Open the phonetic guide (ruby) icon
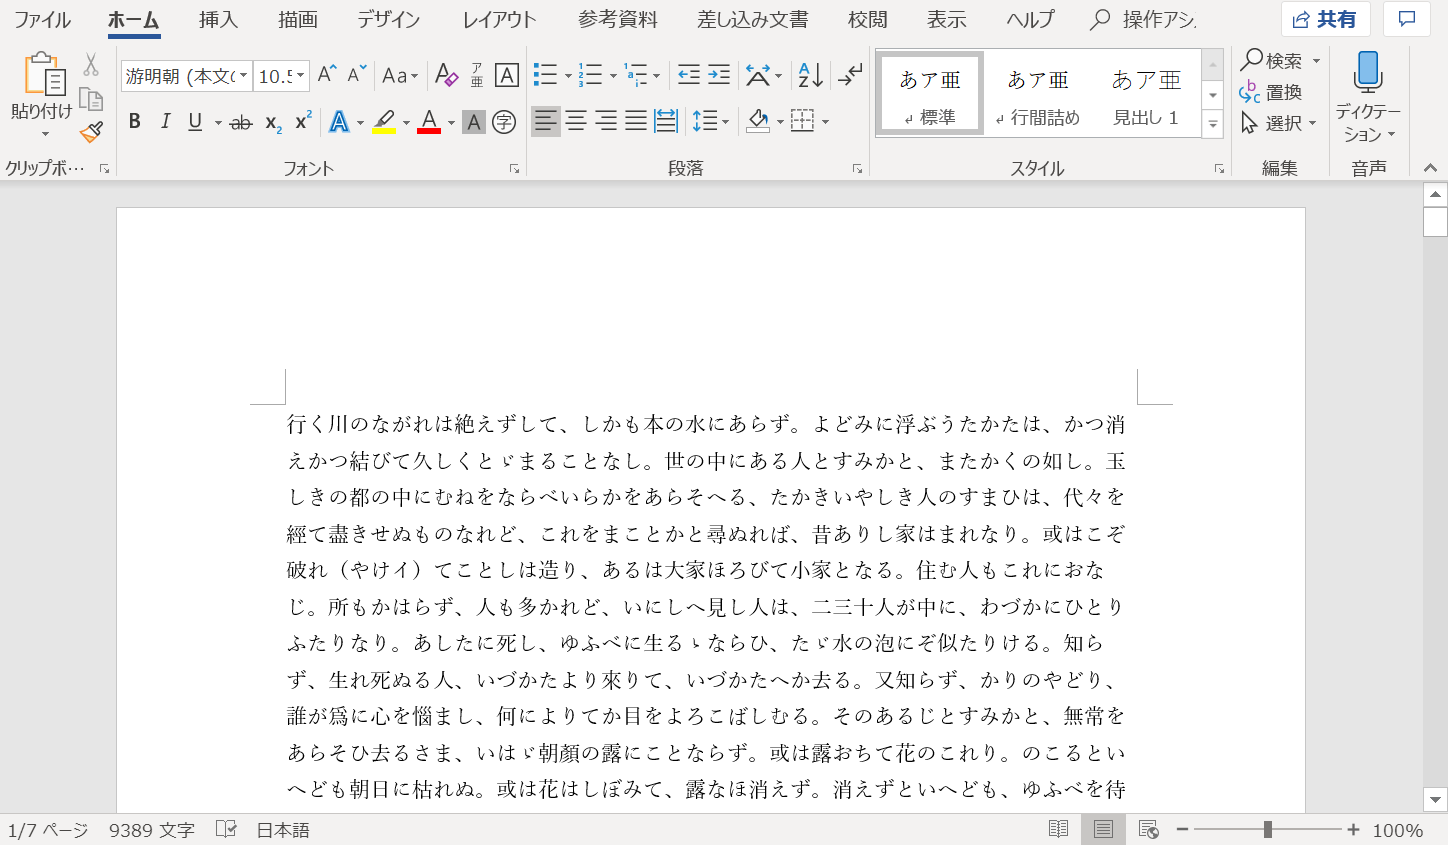Screen dimensions: 1448x845 [x=477, y=75]
